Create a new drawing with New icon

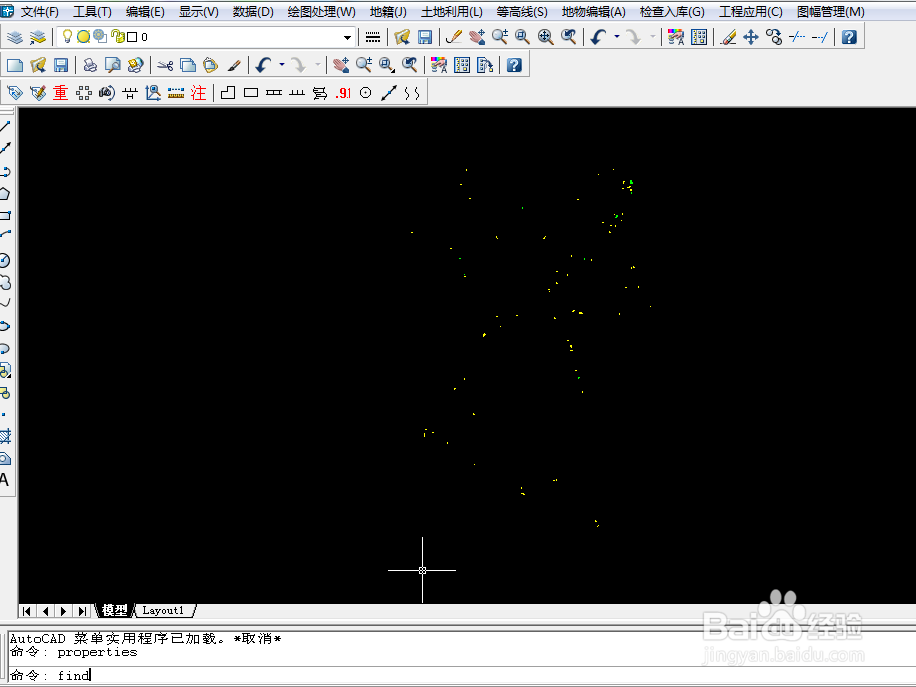click(x=15, y=65)
